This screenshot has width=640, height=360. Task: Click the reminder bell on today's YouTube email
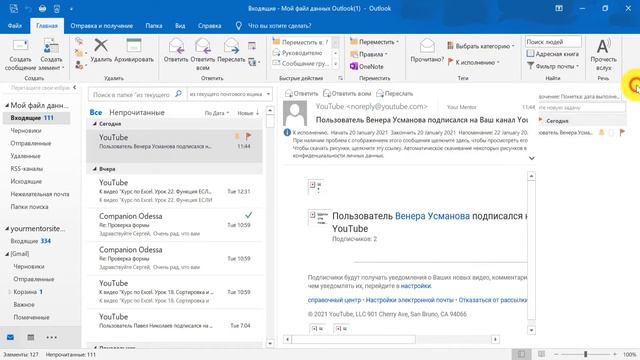point(237,136)
